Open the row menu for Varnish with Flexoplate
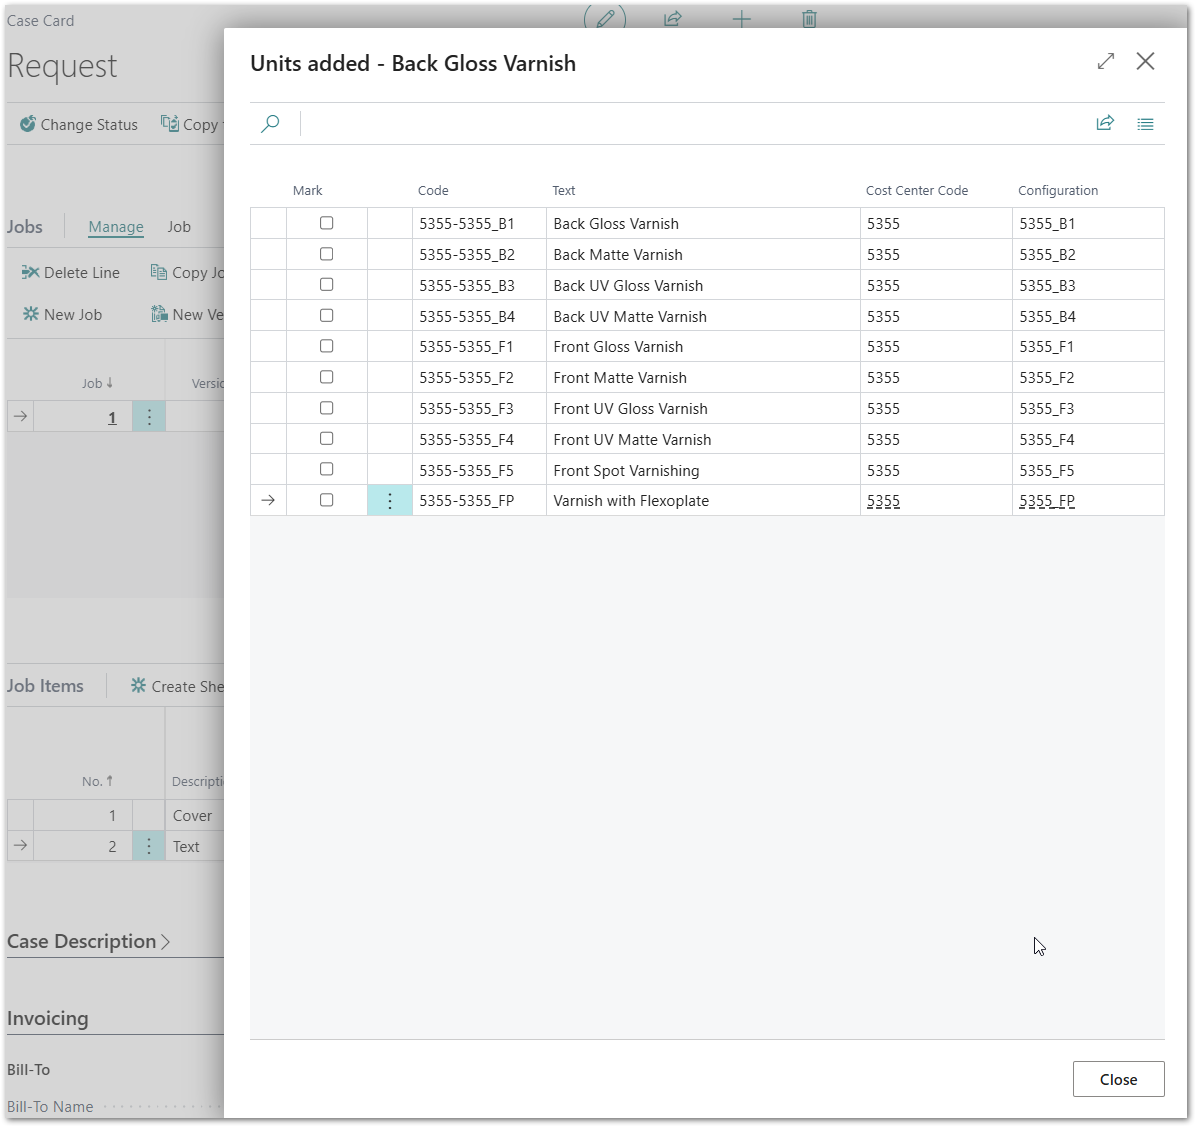Image resolution: width=1196 pixels, height=1127 pixels. (390, 501)
